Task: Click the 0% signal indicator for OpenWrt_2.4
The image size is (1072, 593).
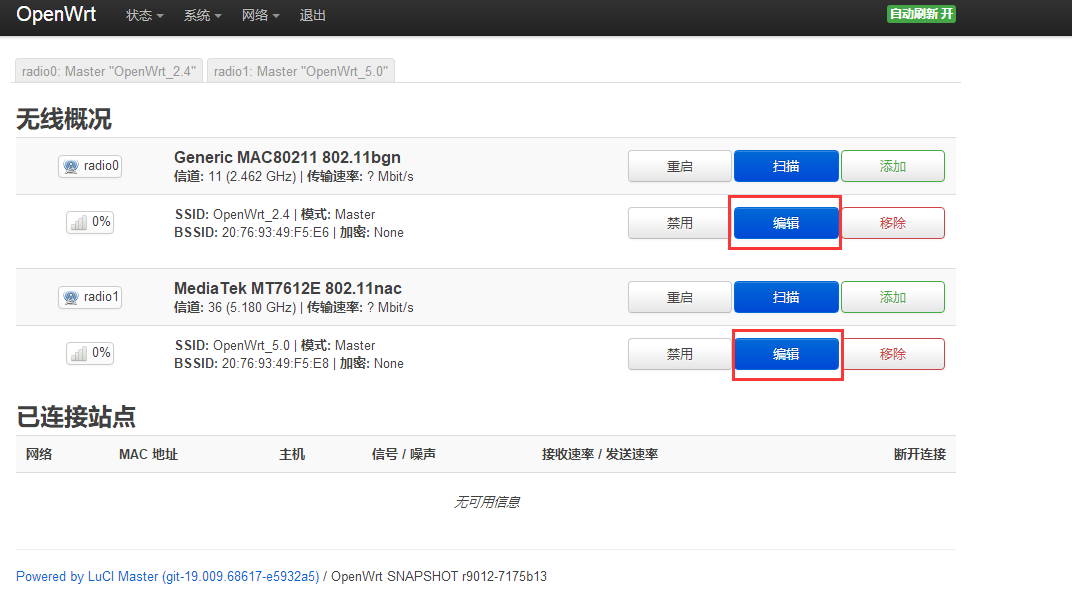Action: (90, 222)
